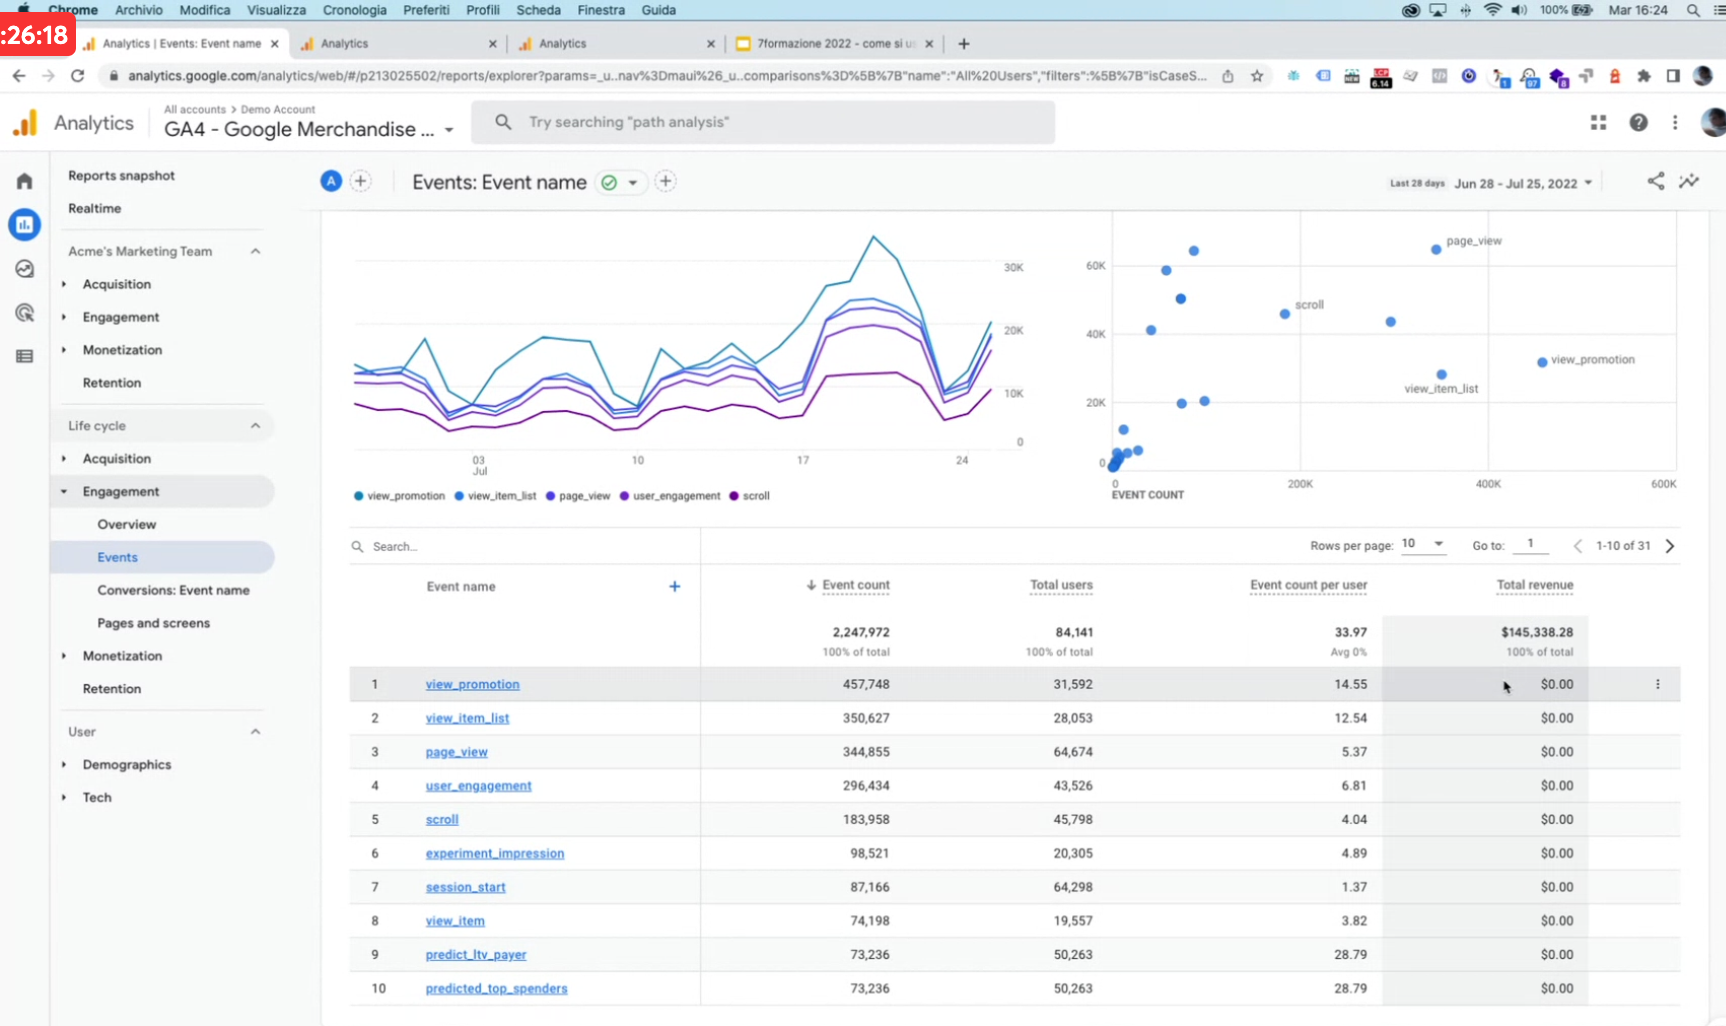This screenshot has height=1026, width=1726.
Task: Open row options for view_promotion row
Action: click(1657, 684)
